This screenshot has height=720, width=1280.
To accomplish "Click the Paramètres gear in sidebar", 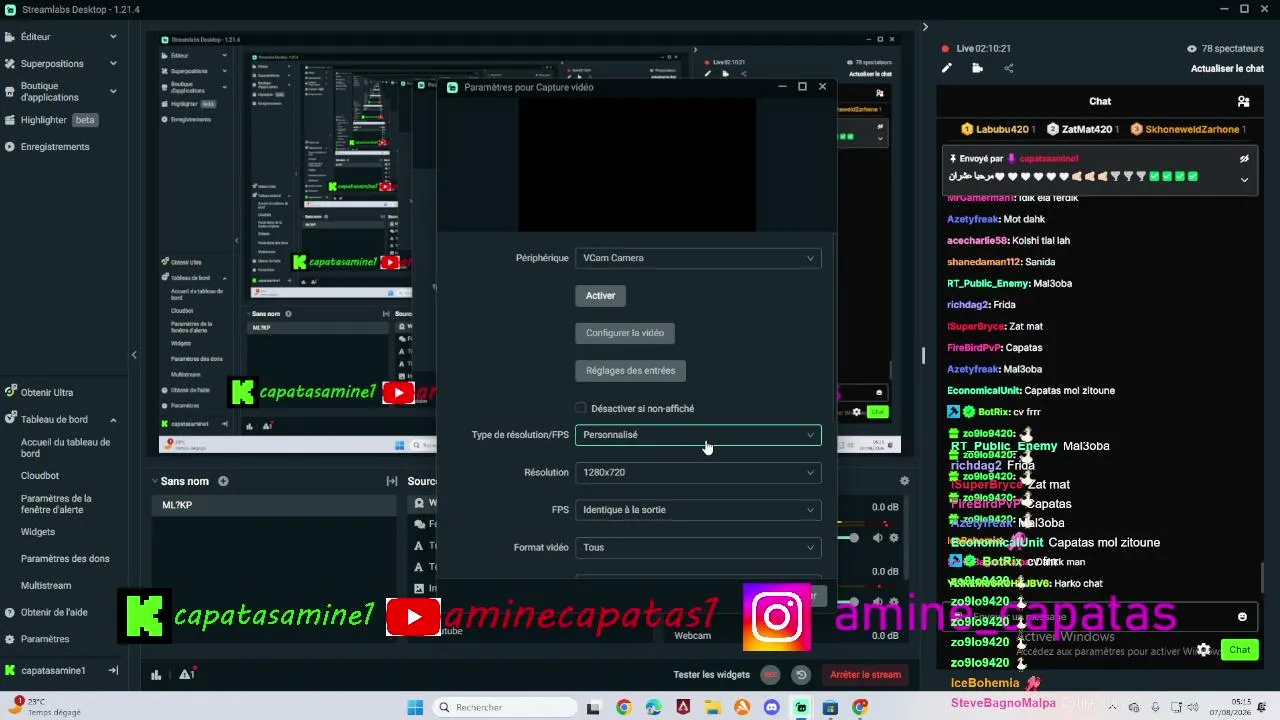I will click(10, 639).
